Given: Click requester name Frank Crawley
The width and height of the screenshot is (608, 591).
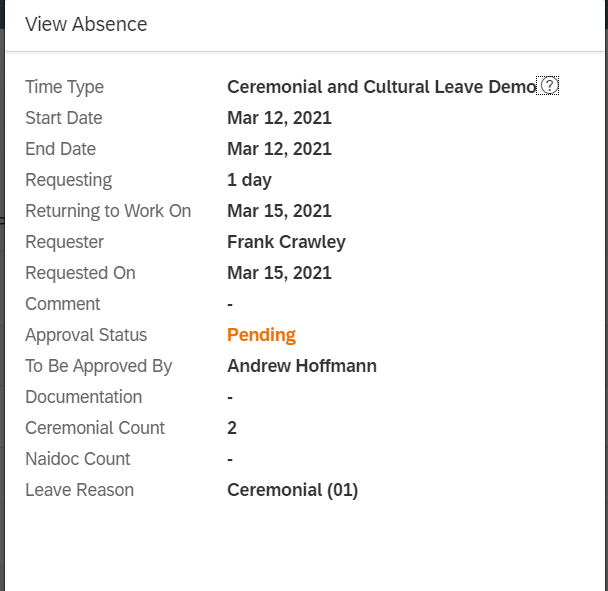Looking at the screenshot, I should [x=286, y=242].
